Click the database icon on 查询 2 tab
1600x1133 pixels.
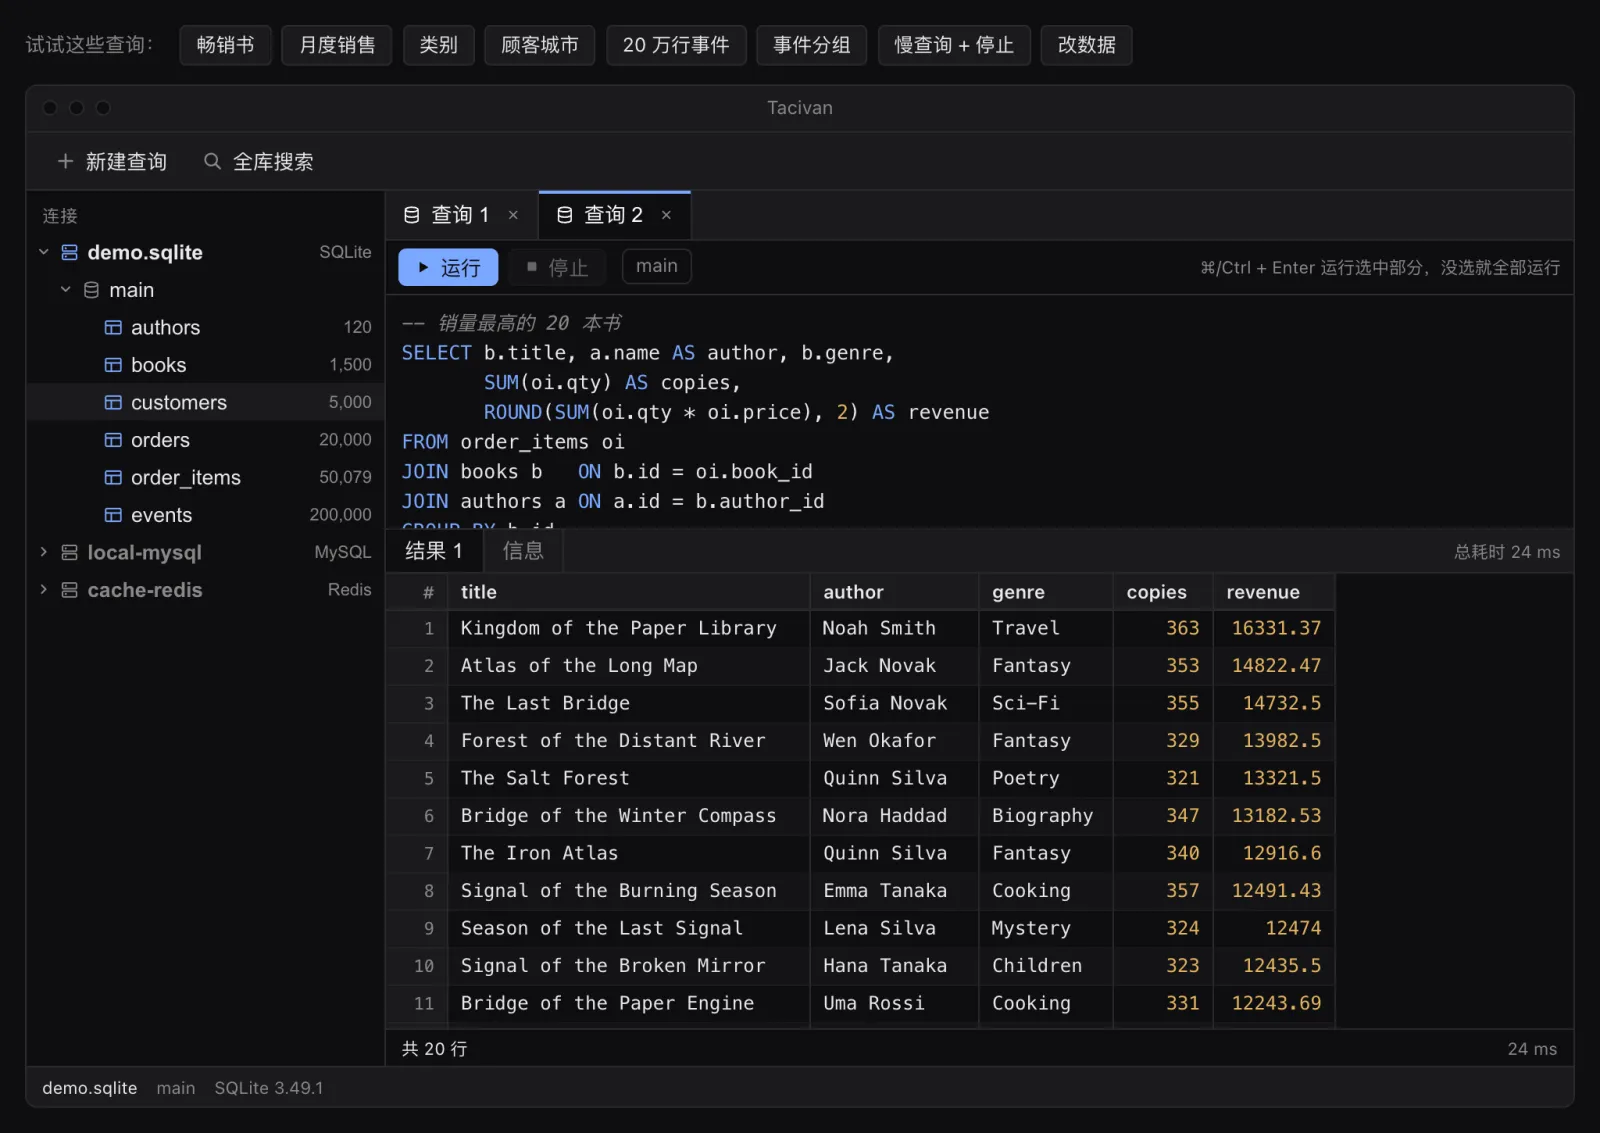[564, 215]
